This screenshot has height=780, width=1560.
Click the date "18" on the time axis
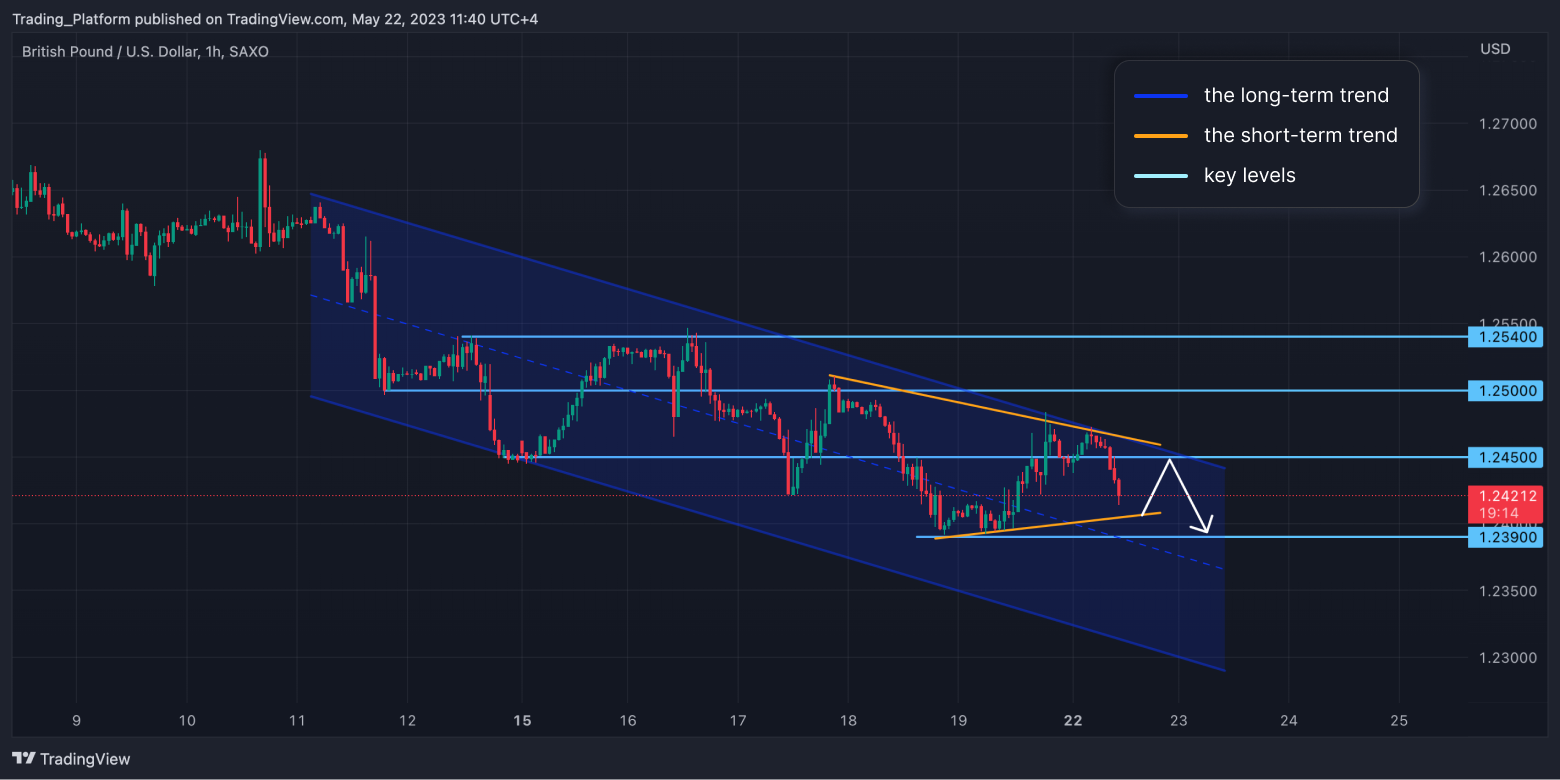tap(848, 720)
